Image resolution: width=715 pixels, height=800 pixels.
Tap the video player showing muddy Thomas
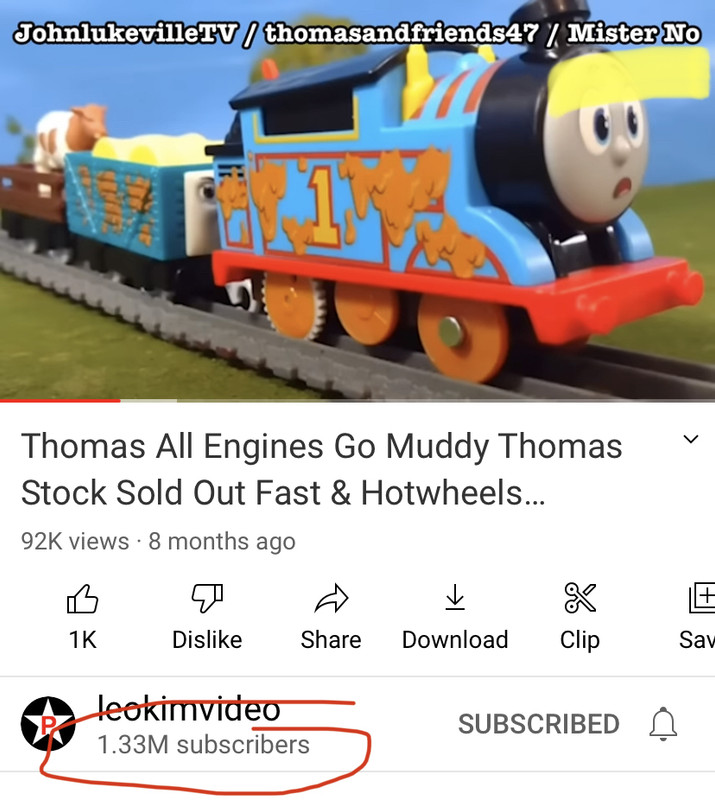[357, 200]
